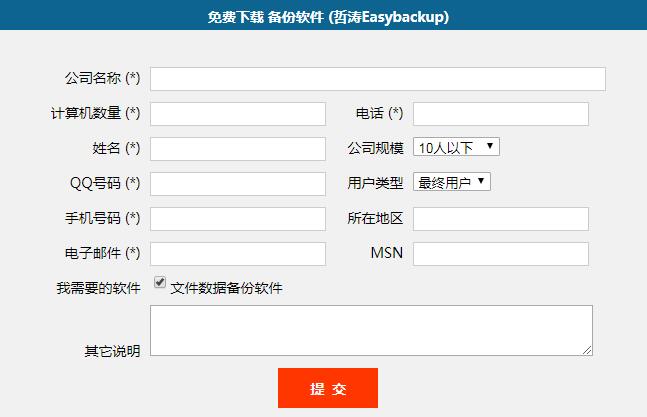Click inside the 其它说明 text area

click(x=371, y=330)
